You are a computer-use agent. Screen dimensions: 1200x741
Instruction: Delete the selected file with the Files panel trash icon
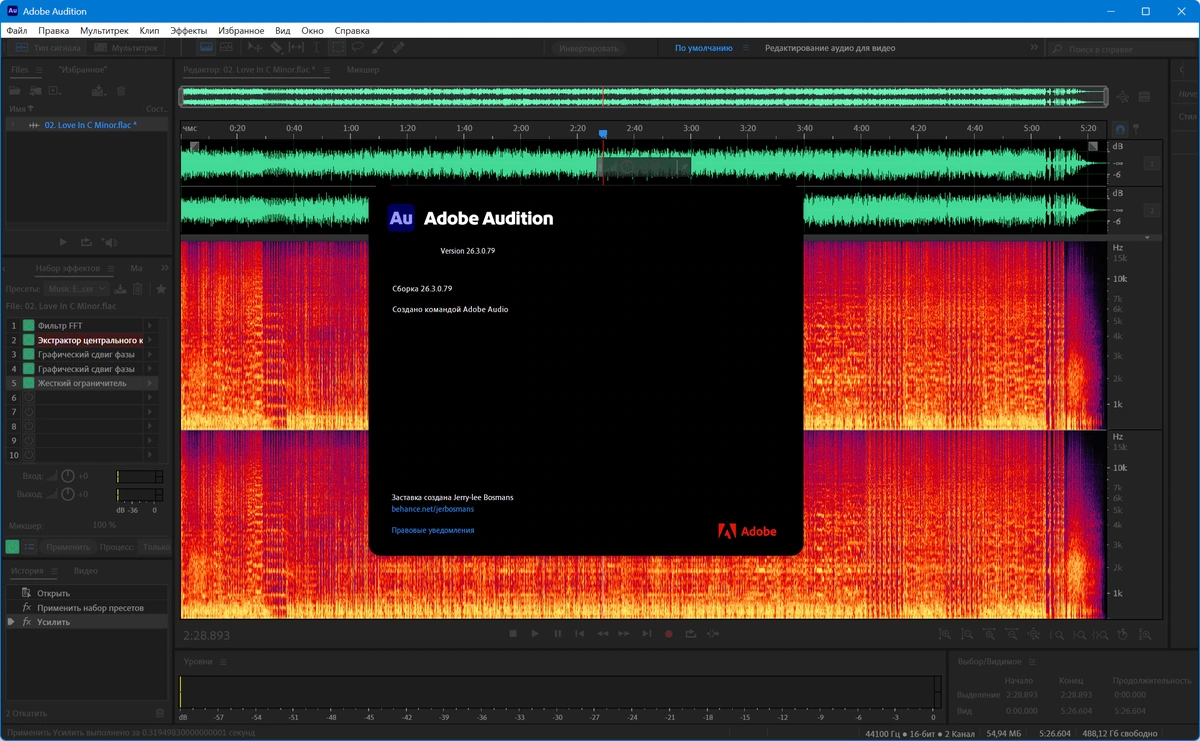pyautogui.click(x=121, y=91)
